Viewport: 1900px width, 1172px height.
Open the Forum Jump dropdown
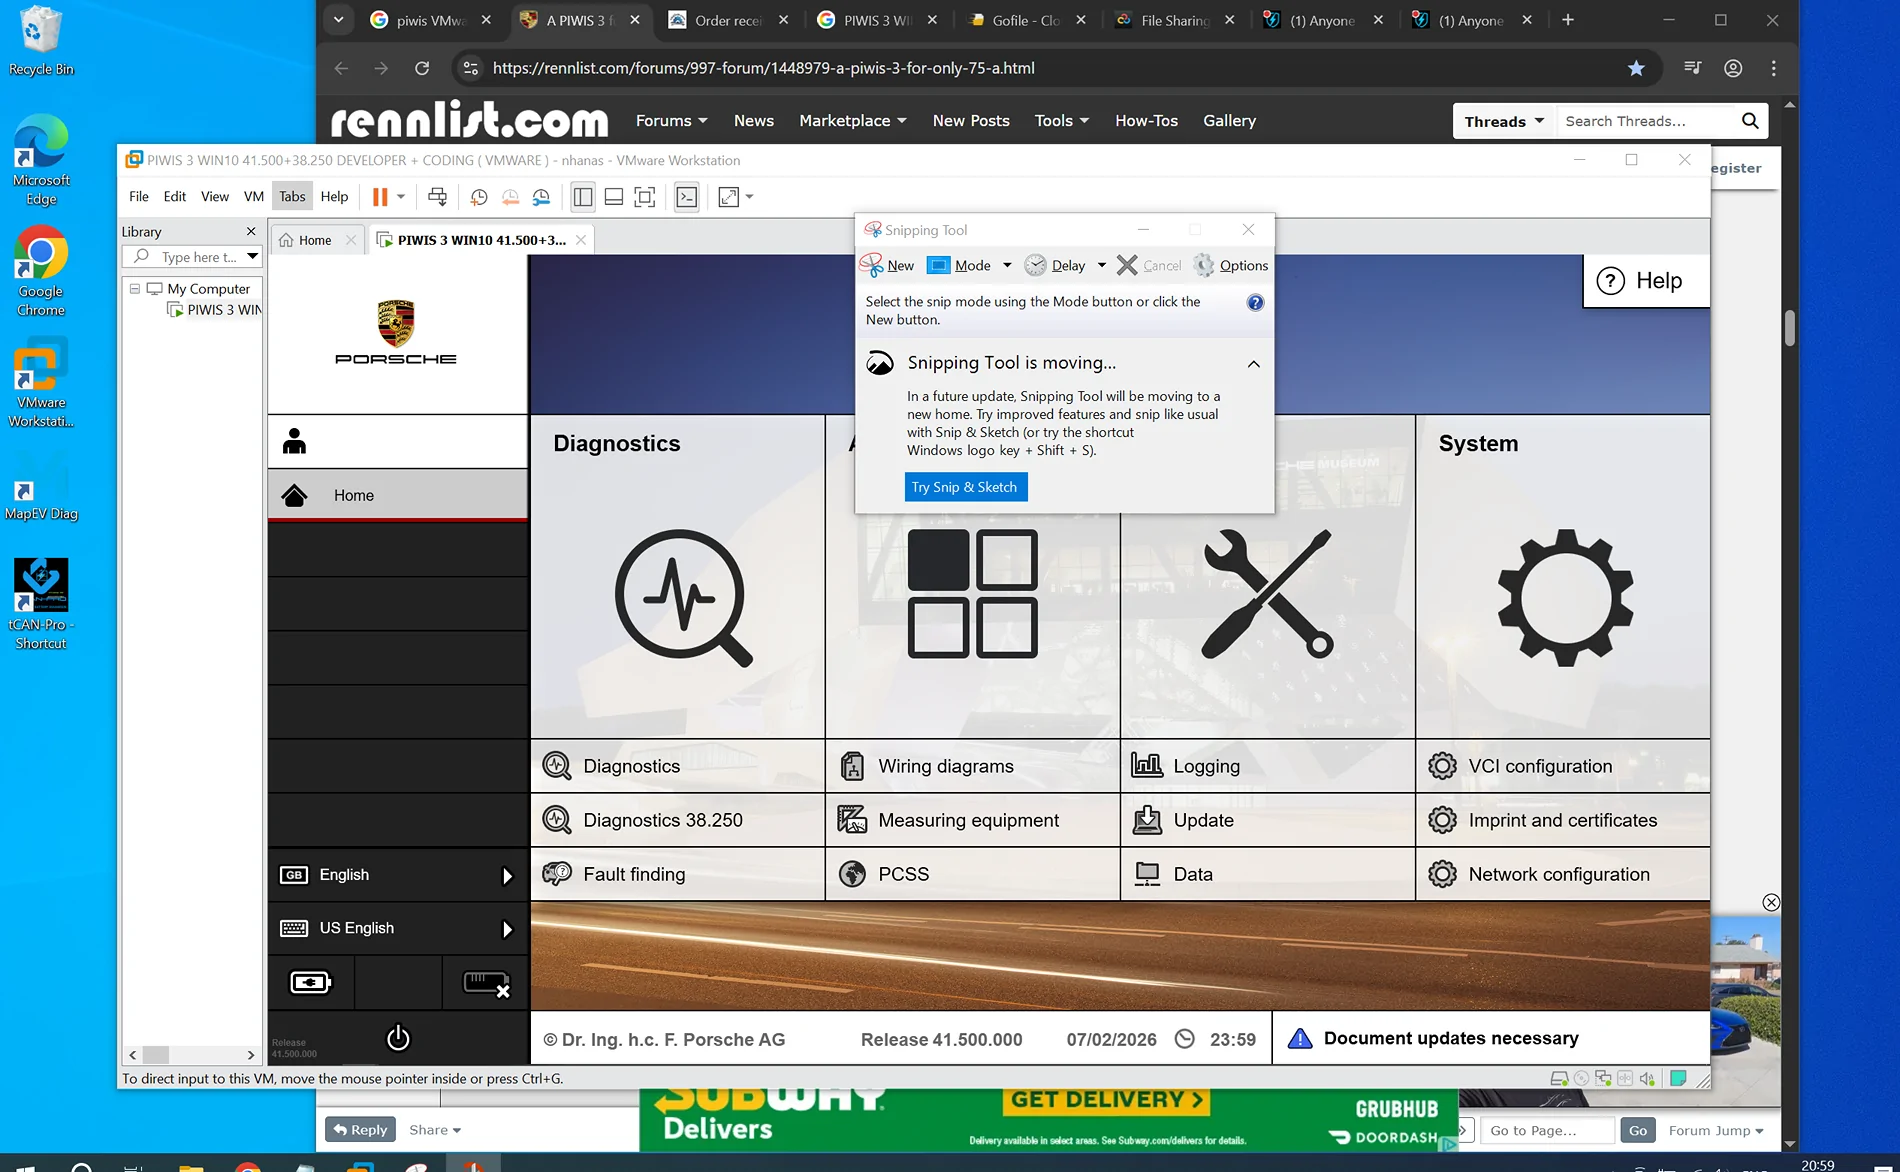coord(1716,1130)
